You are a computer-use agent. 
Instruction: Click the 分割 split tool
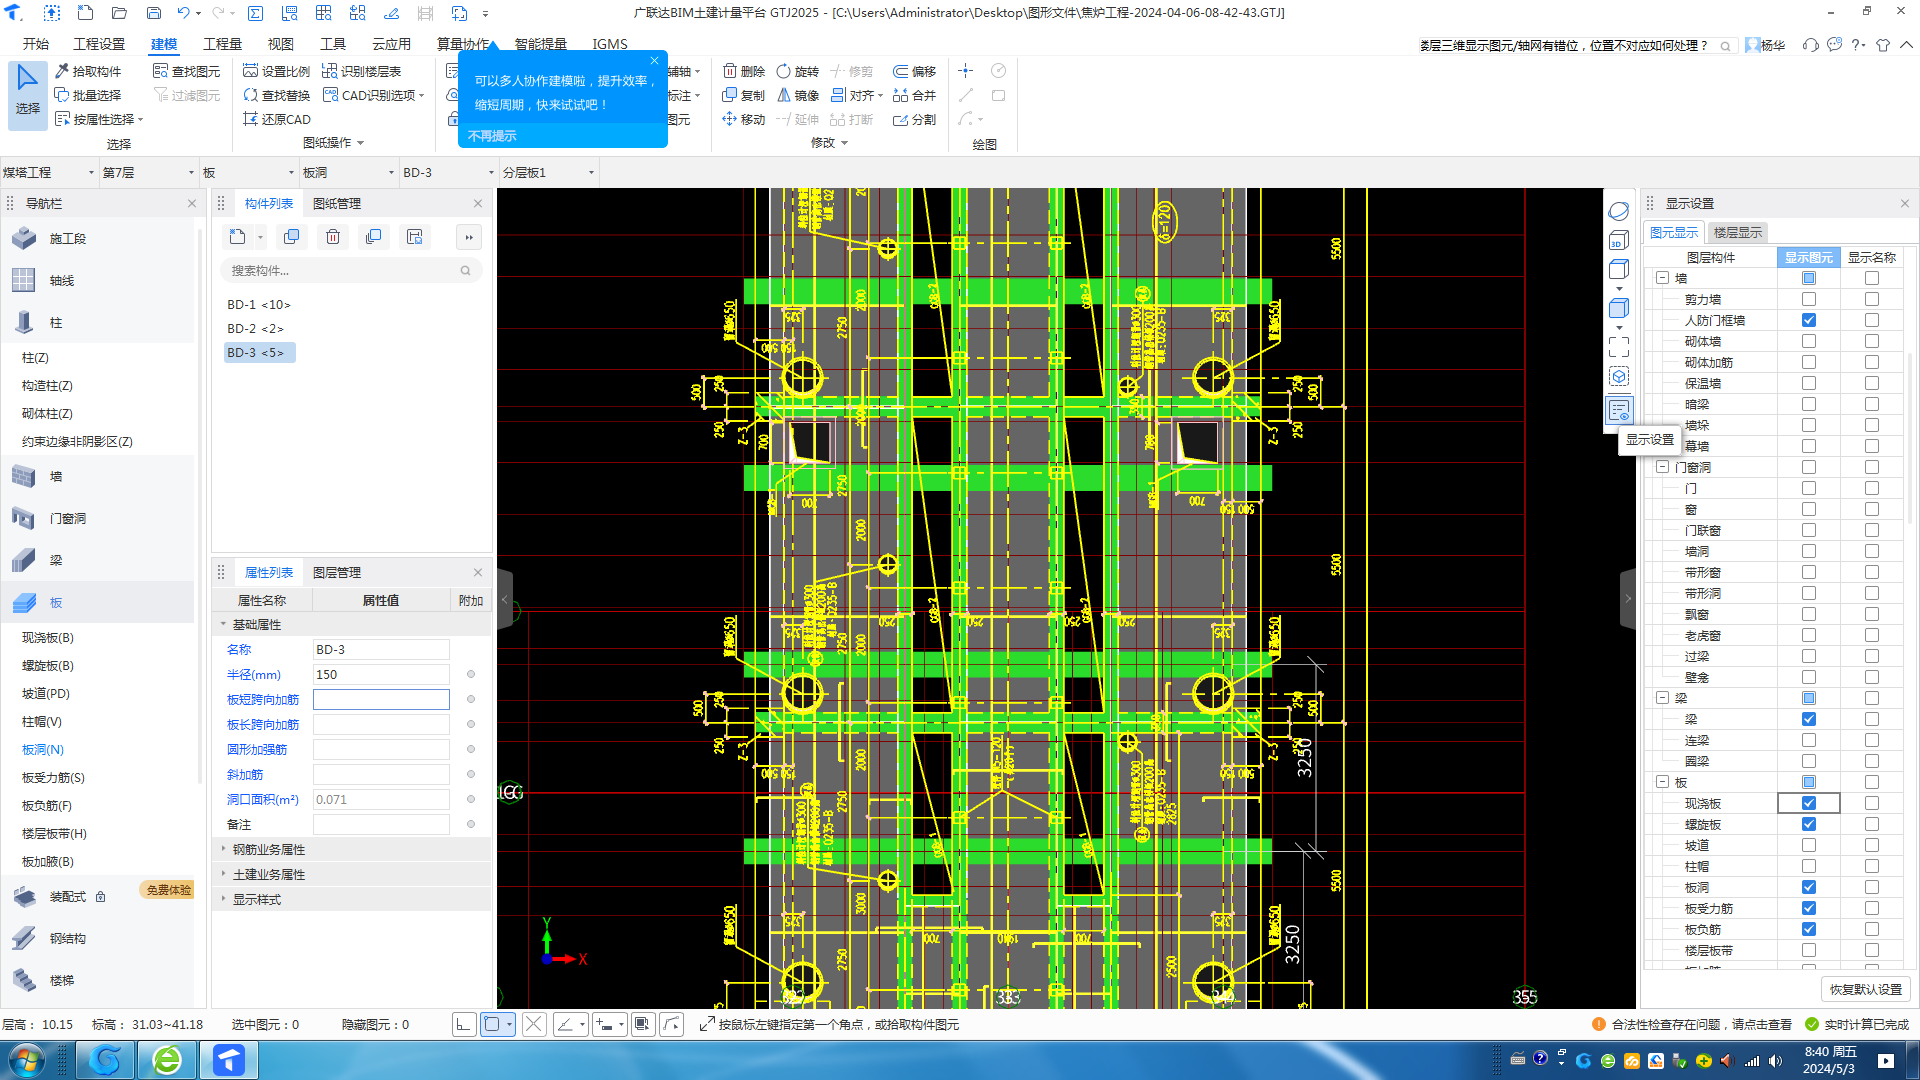click(915, 119)
